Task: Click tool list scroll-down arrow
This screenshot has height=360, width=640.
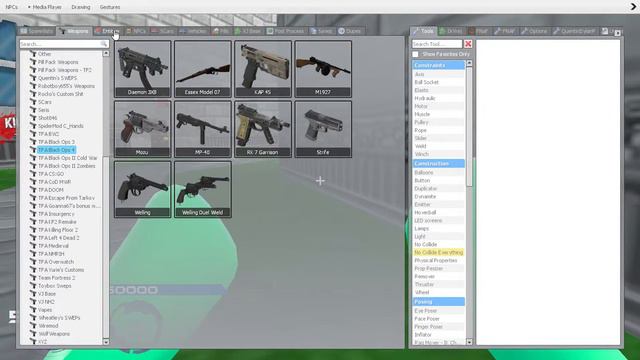Action: (469, 342)
